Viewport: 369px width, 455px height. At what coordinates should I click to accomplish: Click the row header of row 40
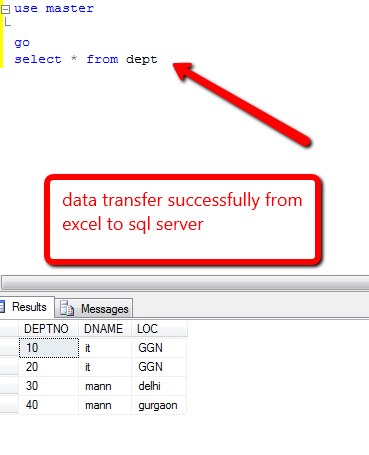pyautogui.click(x=9, y=405)
